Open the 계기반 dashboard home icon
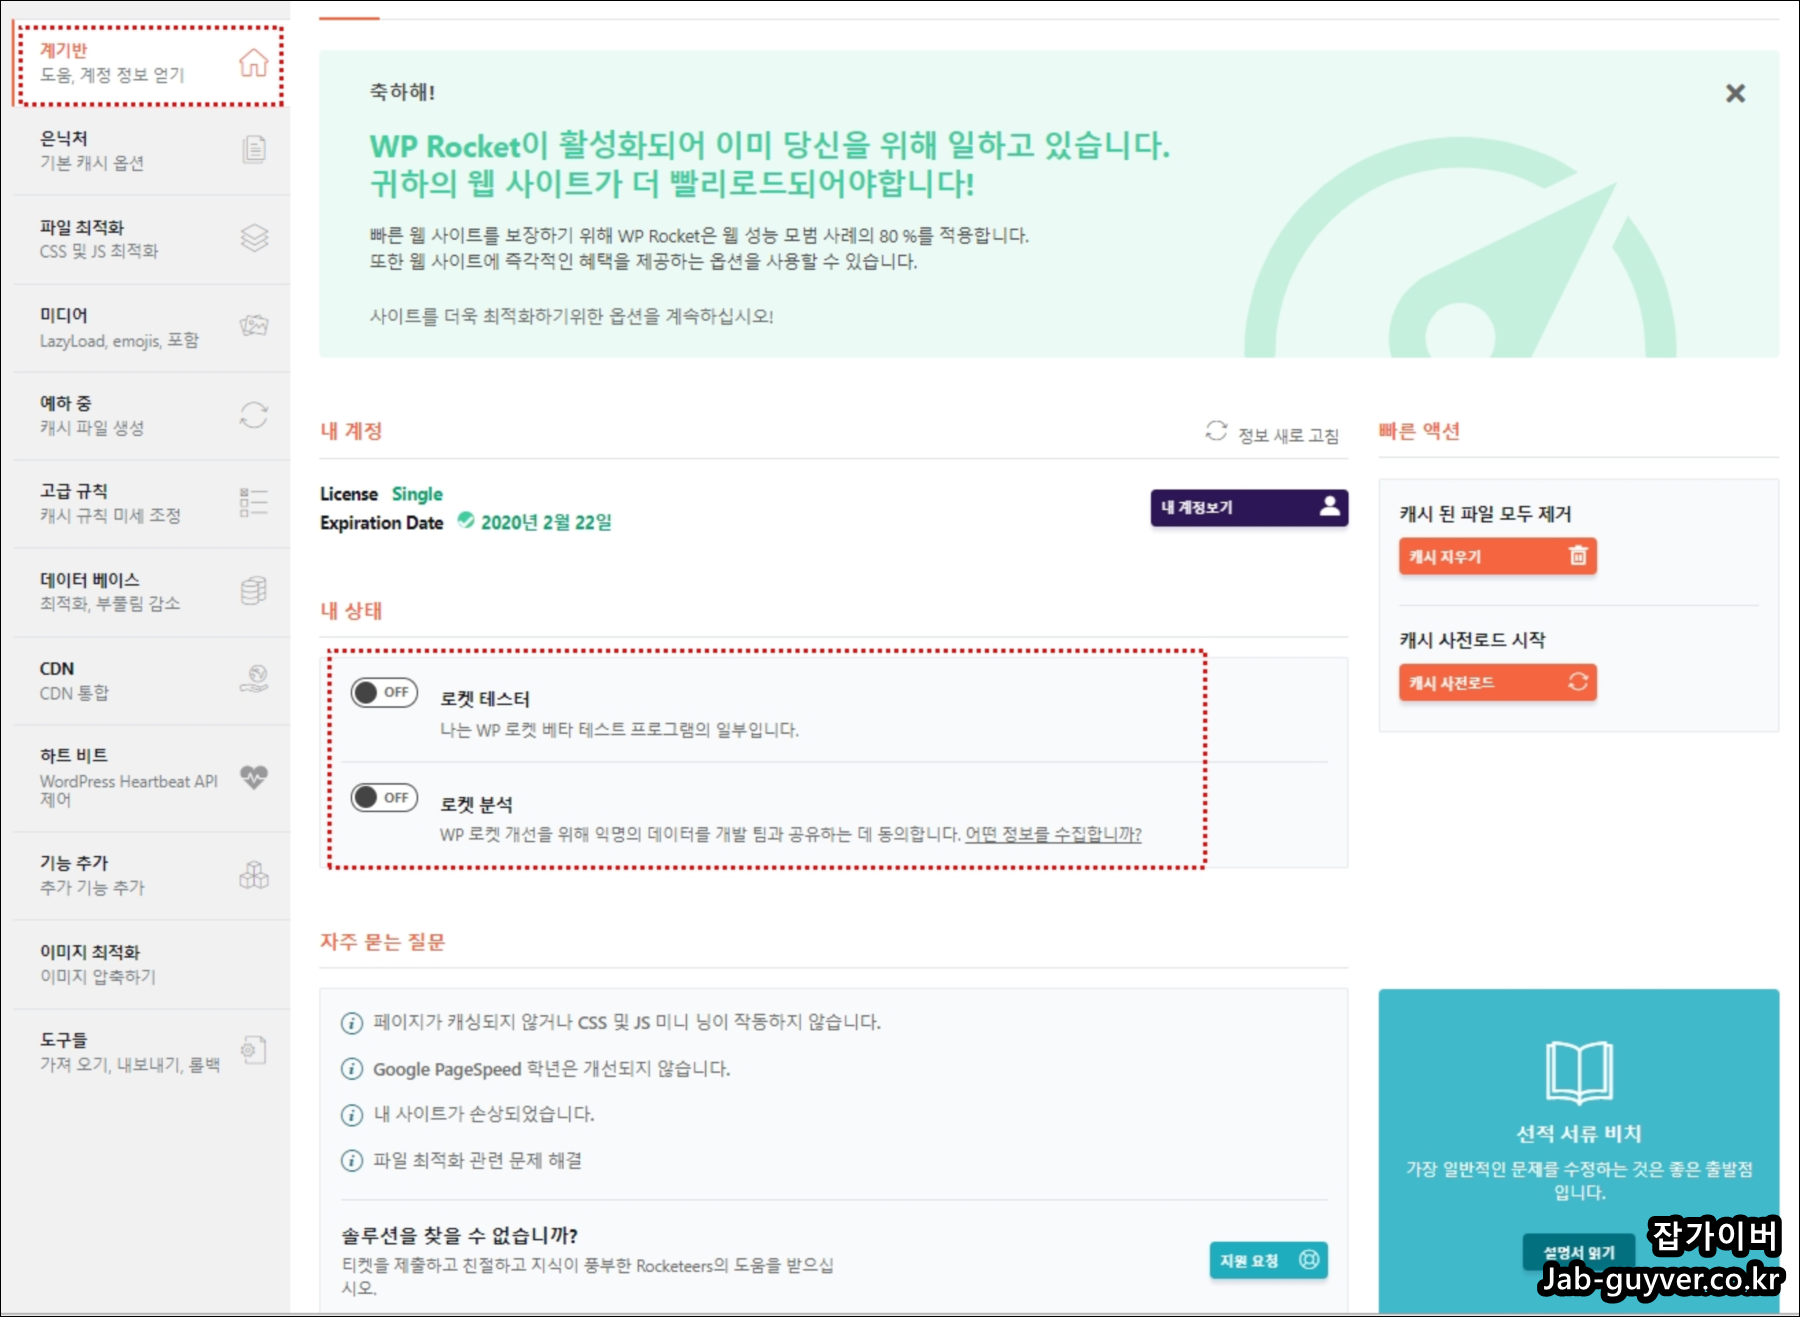The height and width of the screenshot is (1317, 1800). click(254, 63)
